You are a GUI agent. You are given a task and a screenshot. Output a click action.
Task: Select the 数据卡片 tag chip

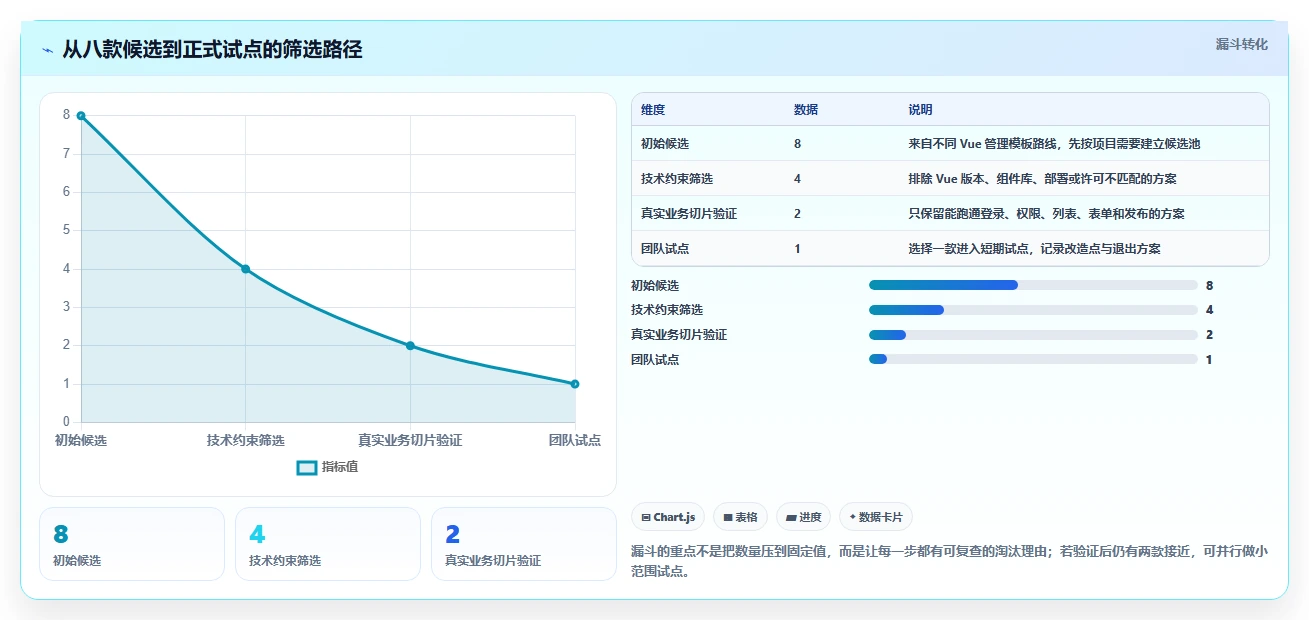(x=876, y=517)
